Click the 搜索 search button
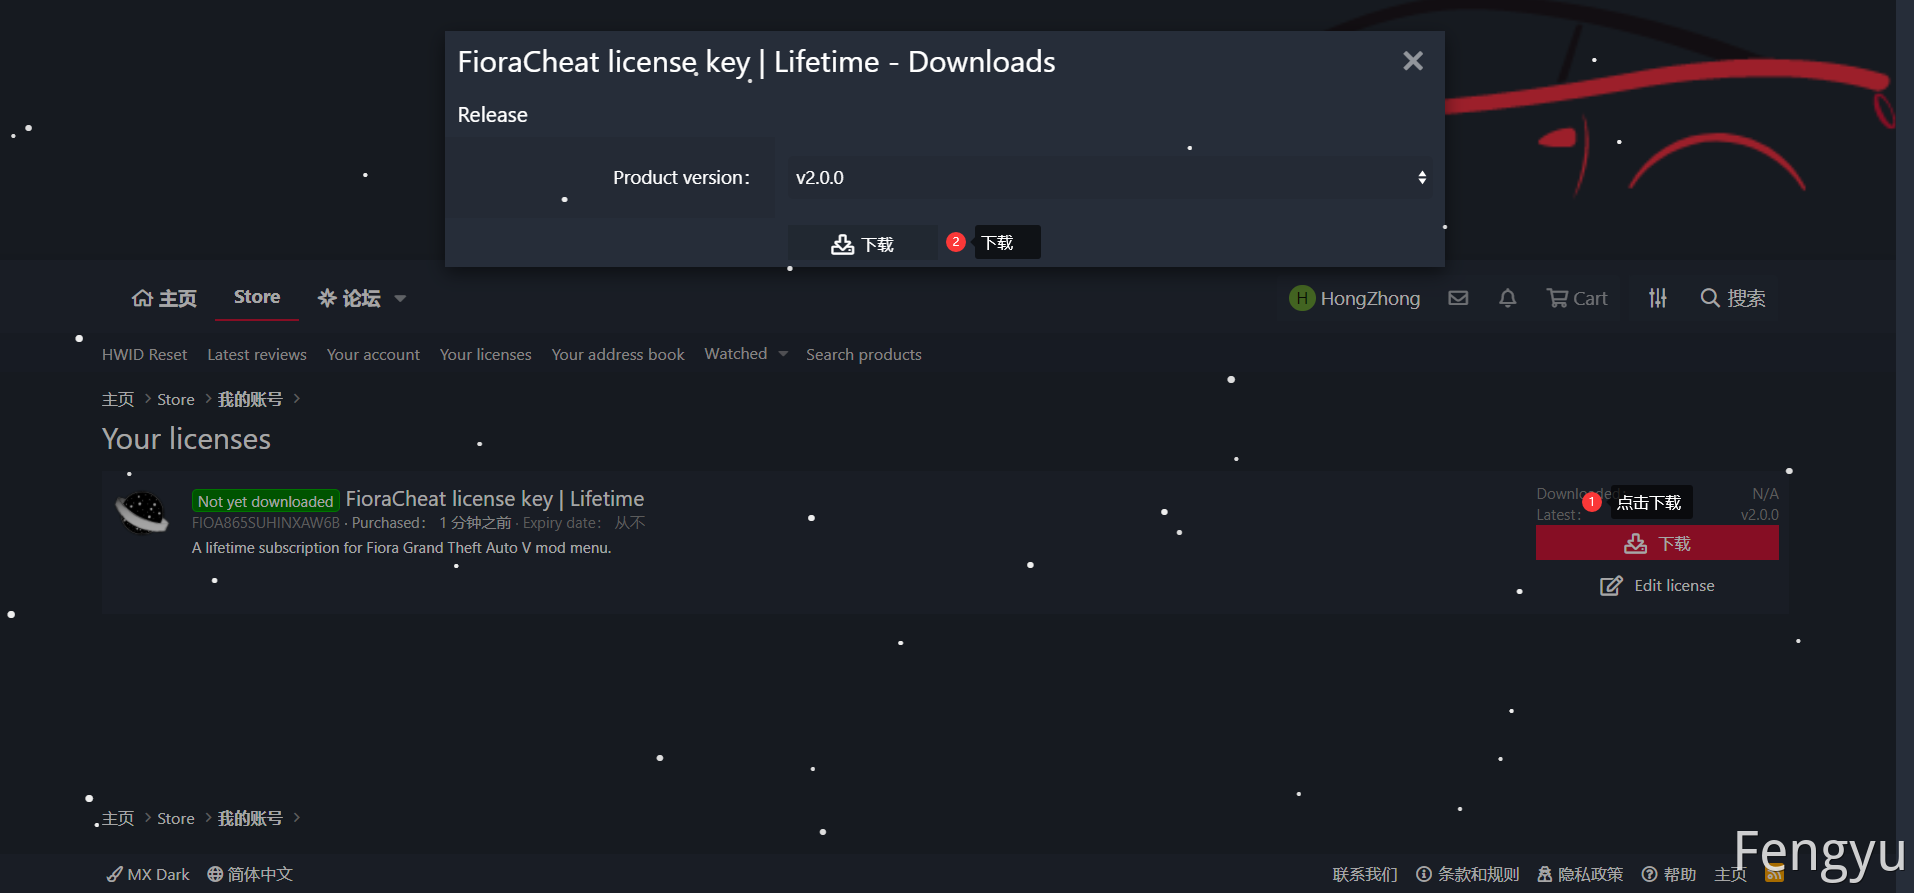This screenshot has height=893, width=1914. 1733,298
